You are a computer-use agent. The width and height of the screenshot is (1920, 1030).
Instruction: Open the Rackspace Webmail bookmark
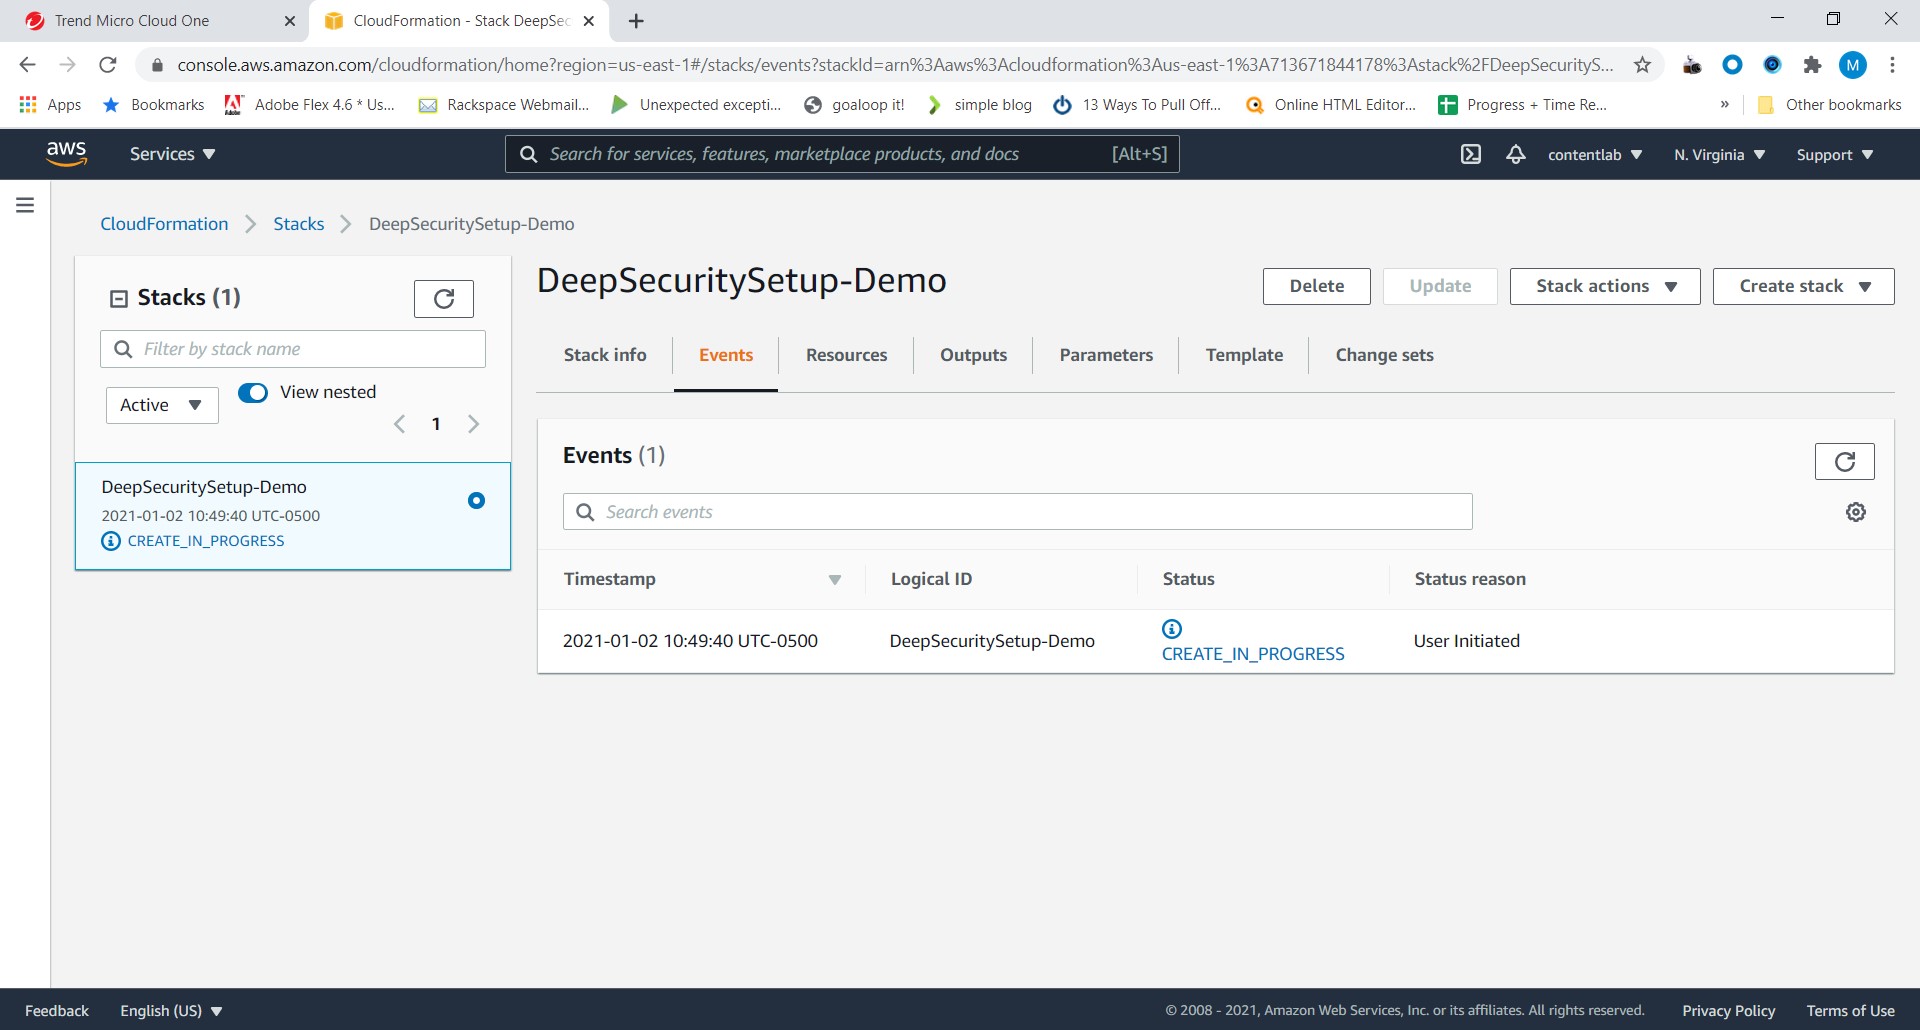click(x=504, y=105)
